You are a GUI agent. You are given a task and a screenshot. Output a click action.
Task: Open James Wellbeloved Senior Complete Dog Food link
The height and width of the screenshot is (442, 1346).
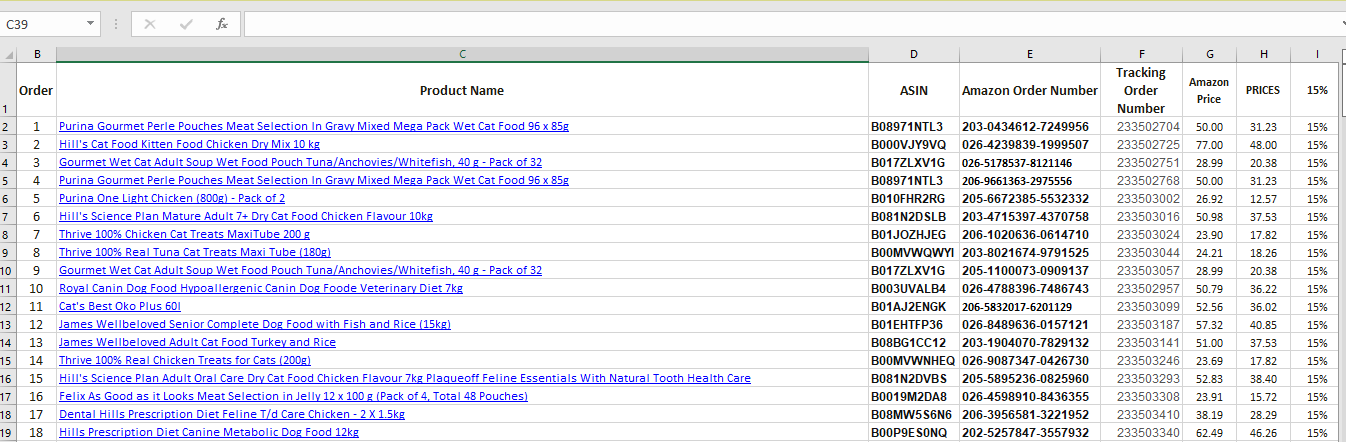tap(255, 324)
